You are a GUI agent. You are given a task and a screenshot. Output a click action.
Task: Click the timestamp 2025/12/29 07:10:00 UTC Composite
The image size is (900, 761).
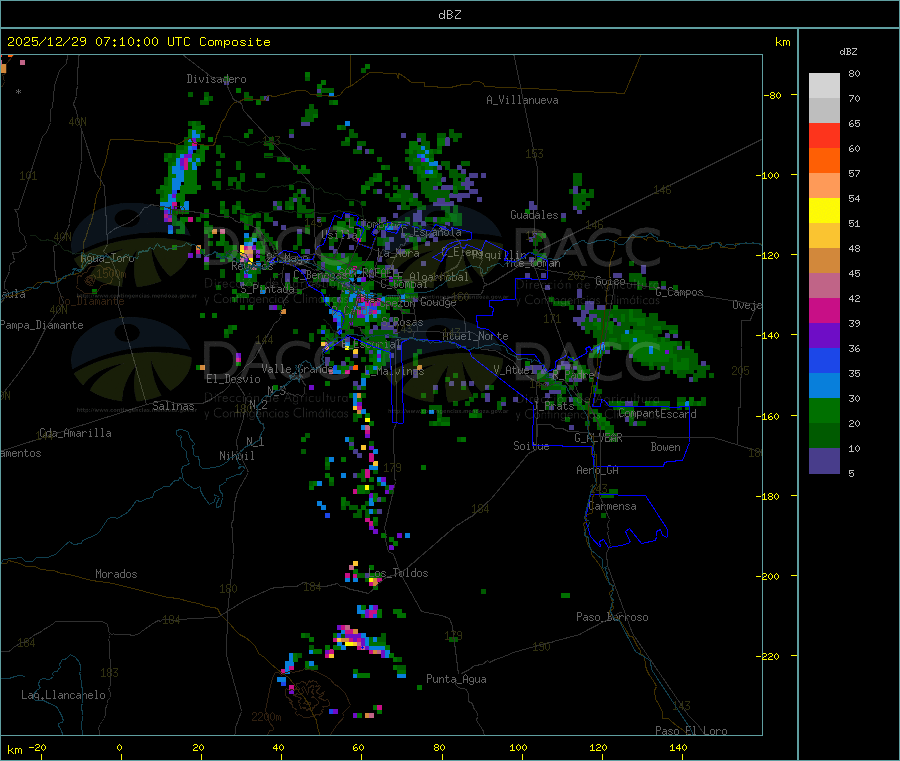138,42
